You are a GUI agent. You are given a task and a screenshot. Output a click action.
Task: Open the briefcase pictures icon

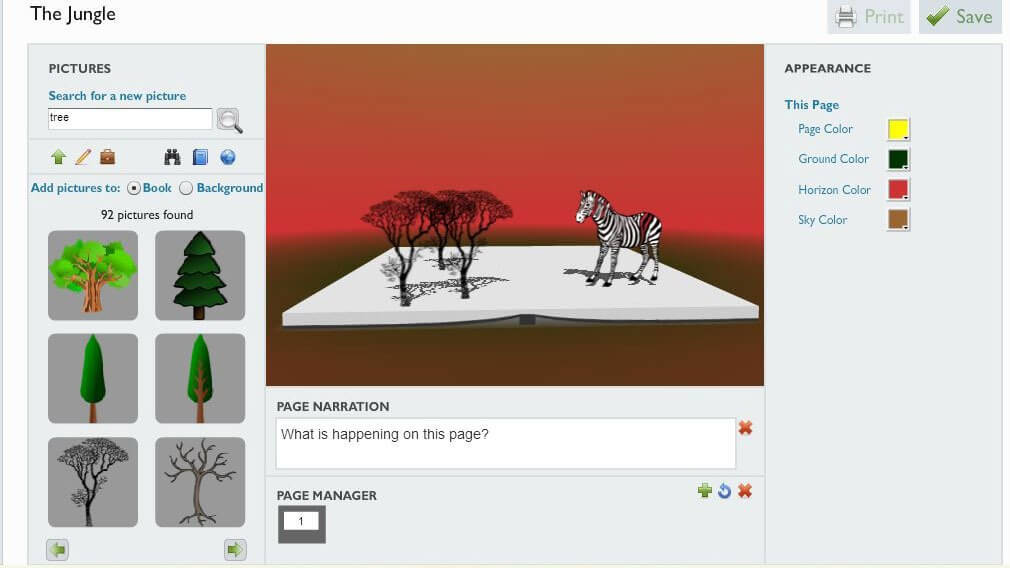108,157
